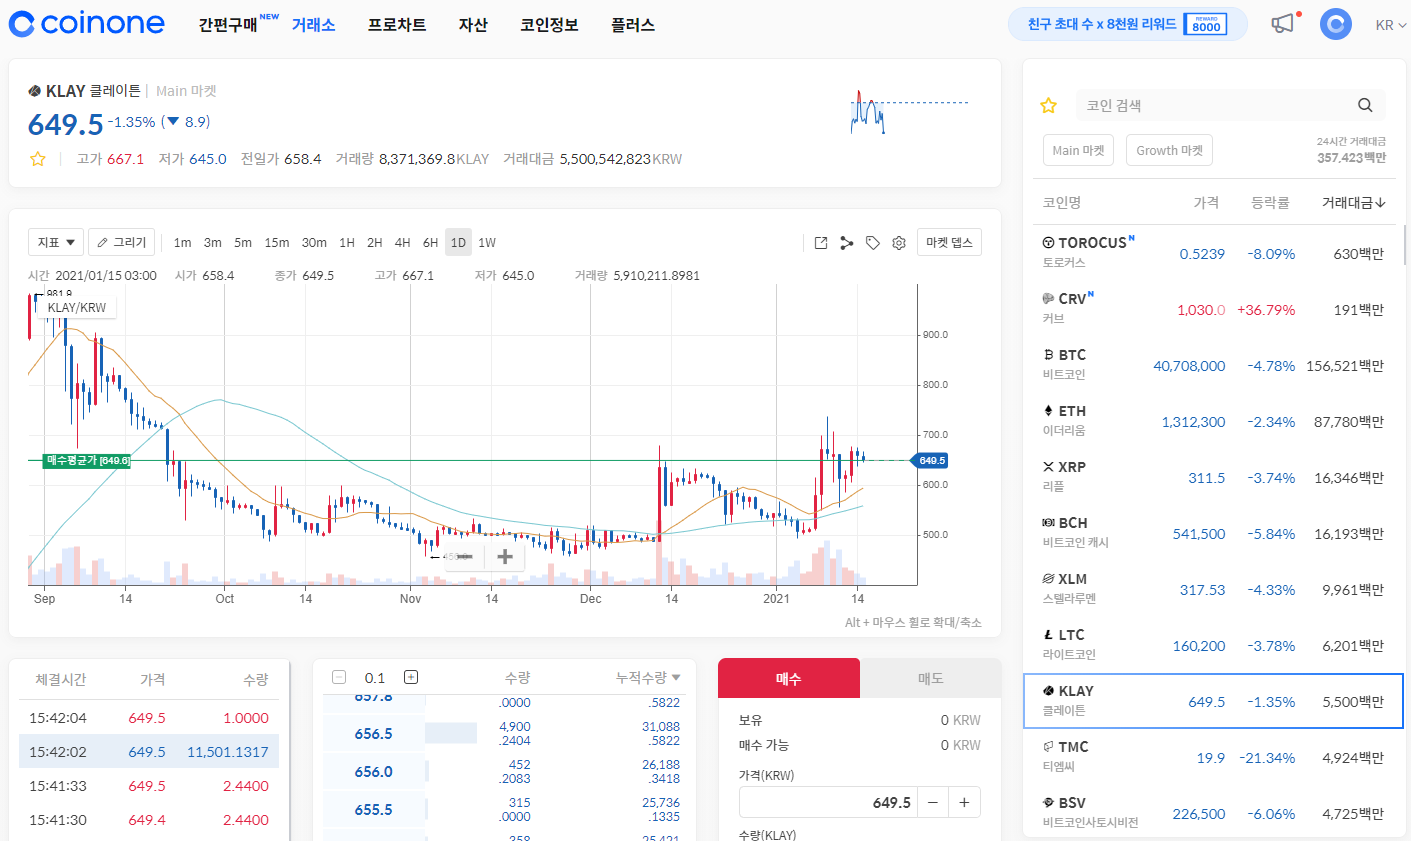Open the 자산 menu
This screenshot has height=841, width=1411.
tap(473, 25)
